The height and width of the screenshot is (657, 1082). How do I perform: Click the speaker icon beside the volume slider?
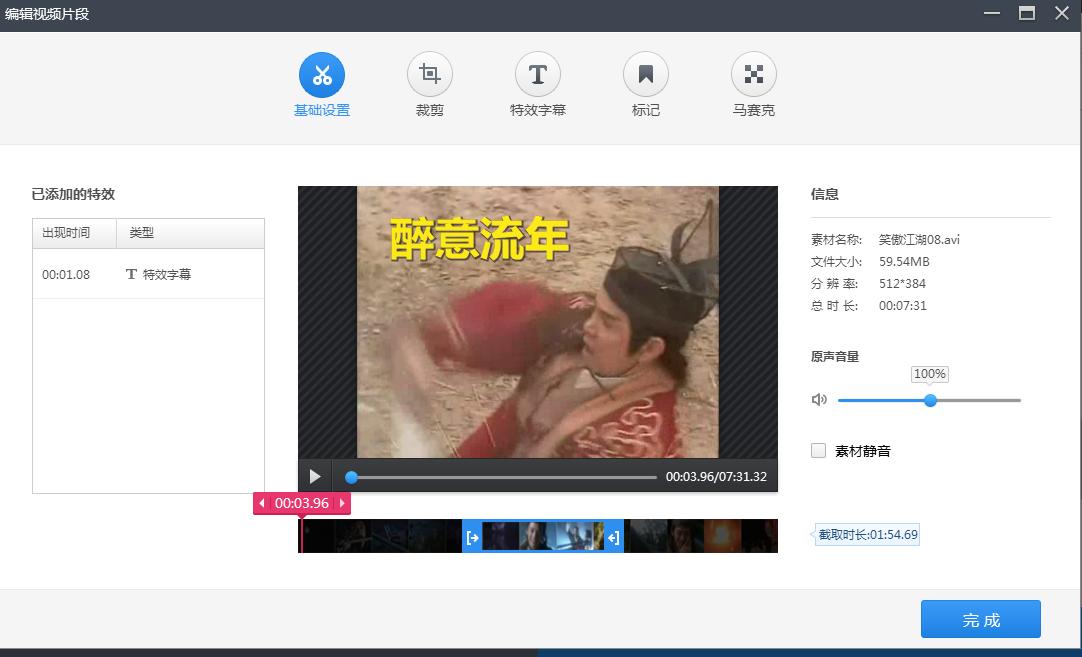click(x=819, y=399)
